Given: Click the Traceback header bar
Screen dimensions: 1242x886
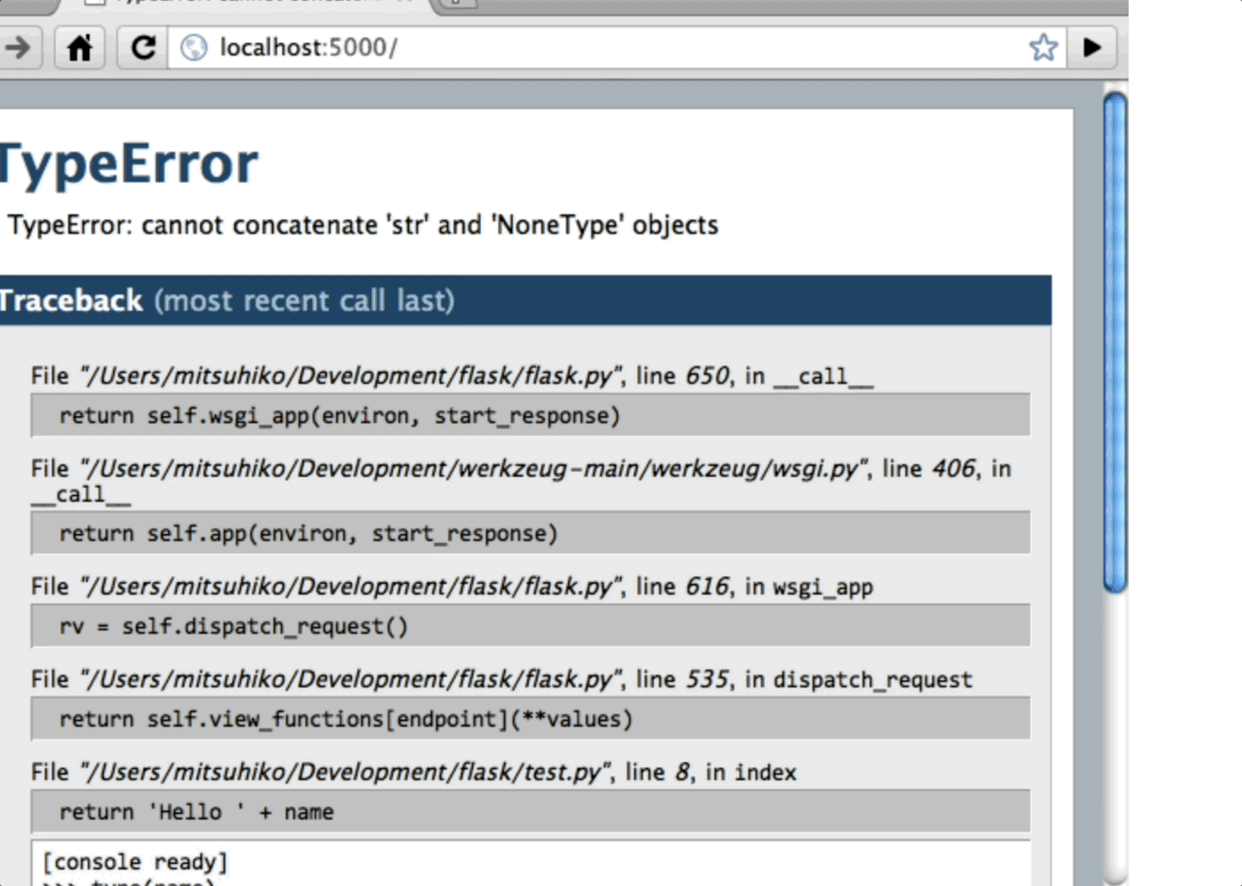Looking at the screenshot, I should [x=525, y=300].
